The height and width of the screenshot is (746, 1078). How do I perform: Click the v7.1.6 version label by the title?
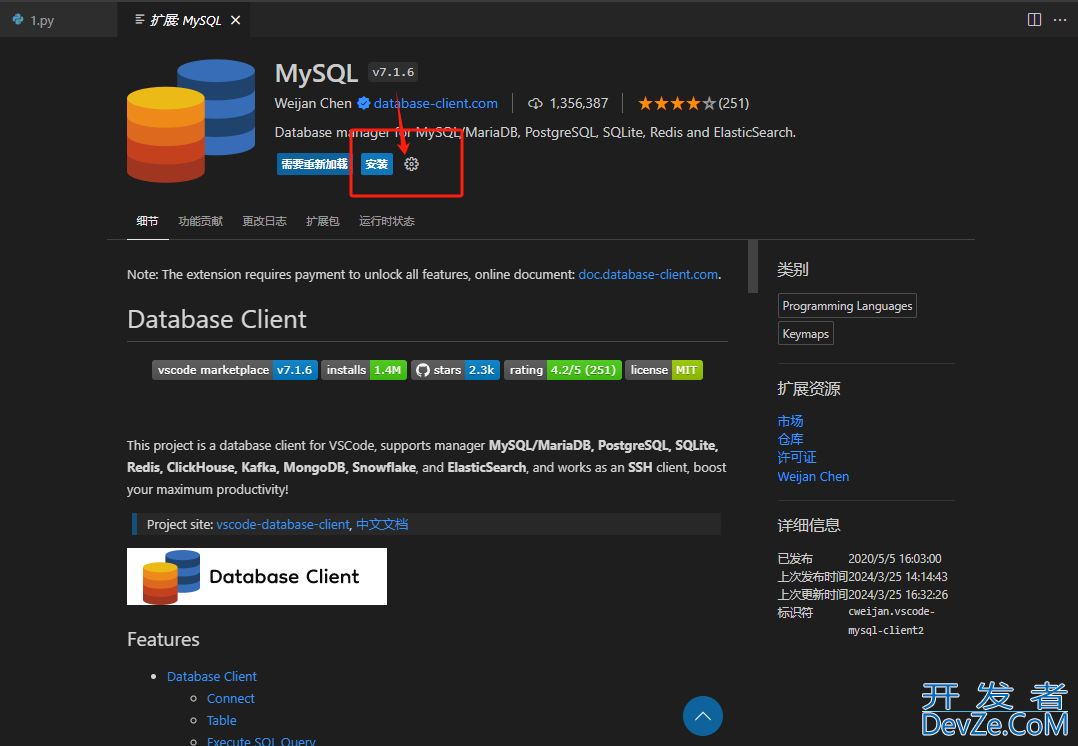pos(393,72)
